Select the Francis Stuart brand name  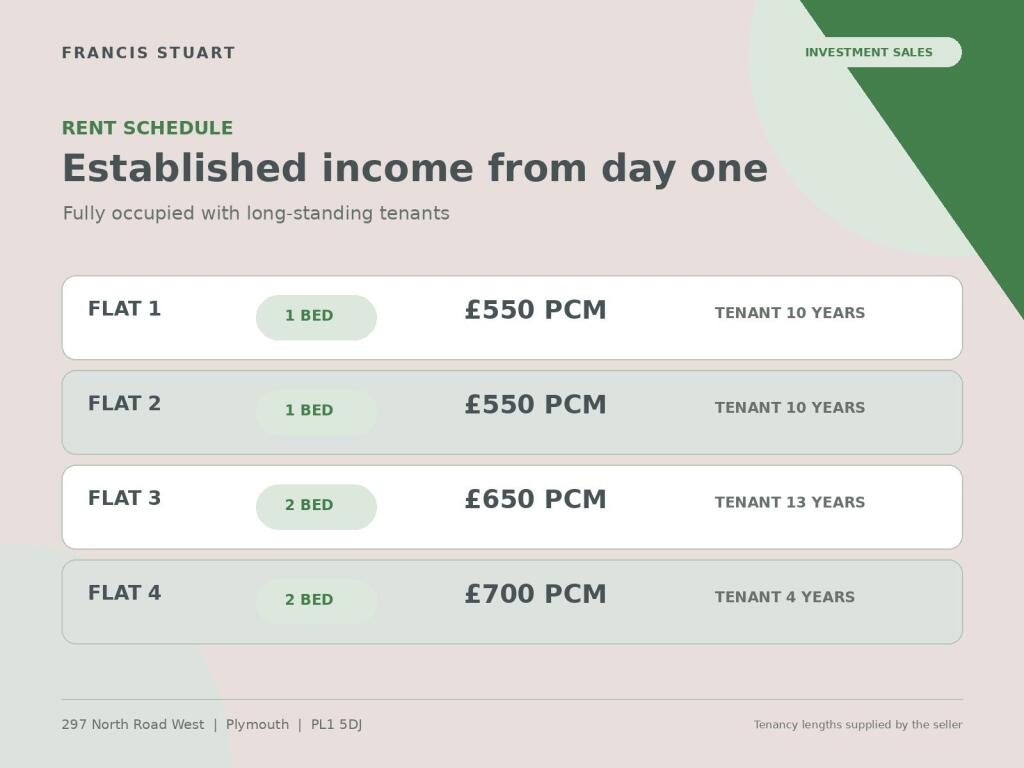click(x=148, y=53)
